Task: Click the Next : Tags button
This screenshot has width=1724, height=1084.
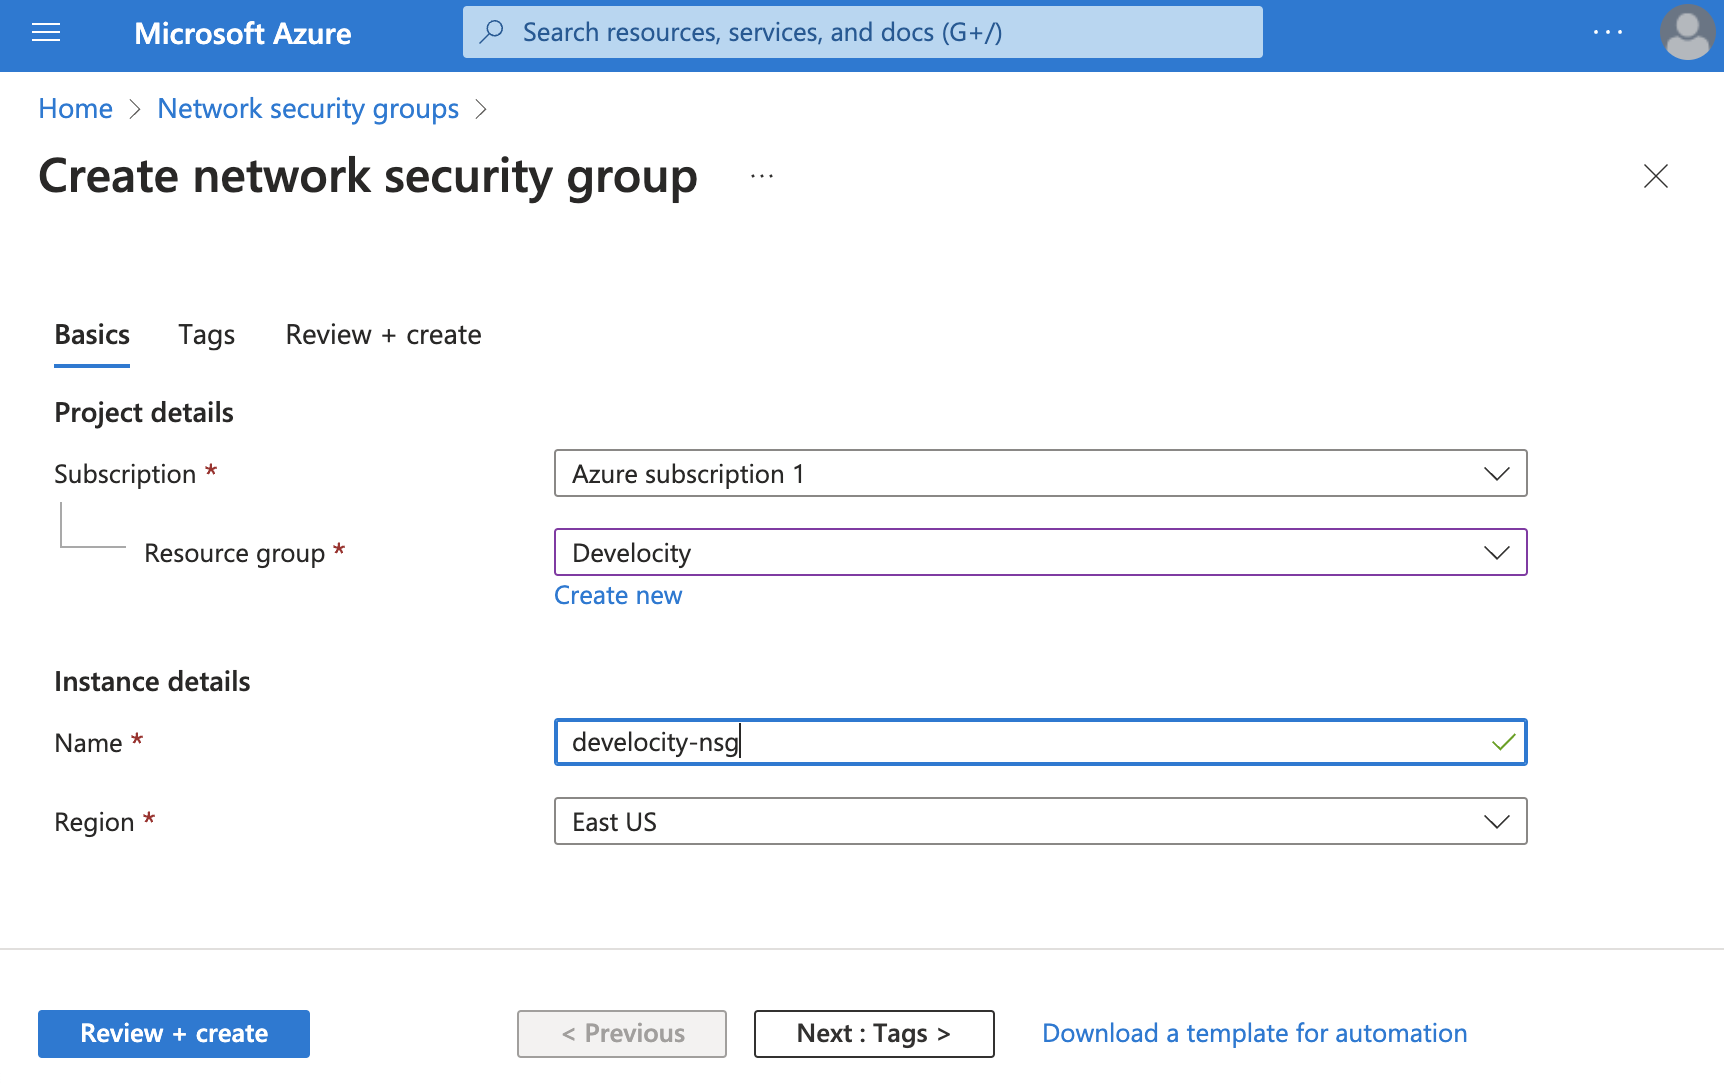Action: coord(872,1033)
